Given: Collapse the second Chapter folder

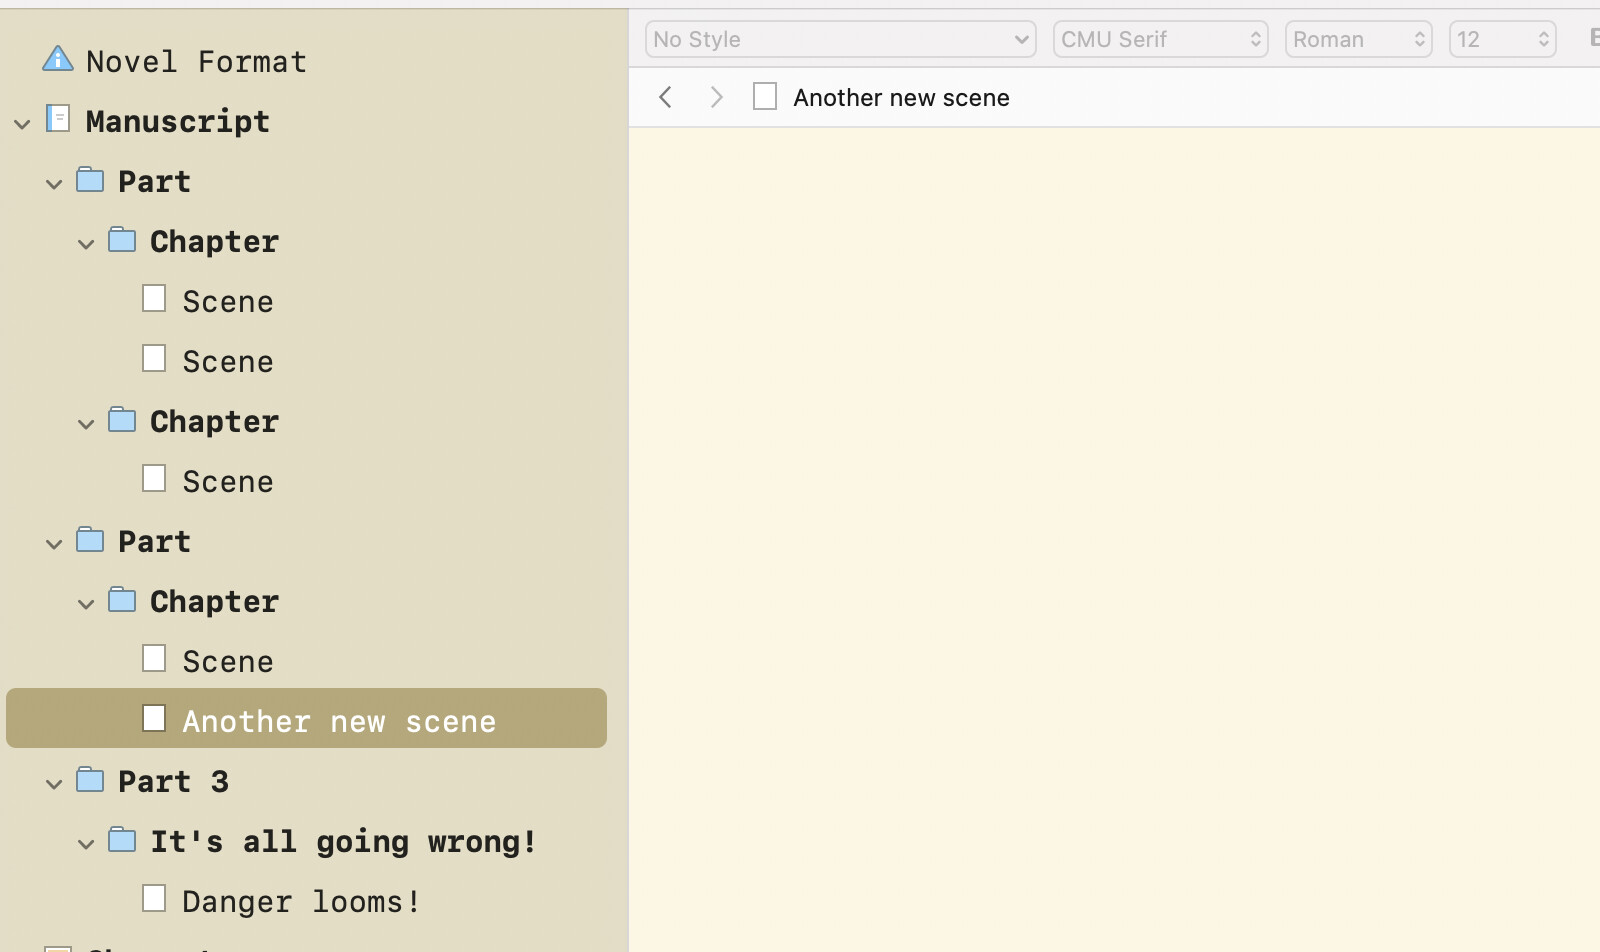Looking at the screenshot, I should (x=86, y=424).
